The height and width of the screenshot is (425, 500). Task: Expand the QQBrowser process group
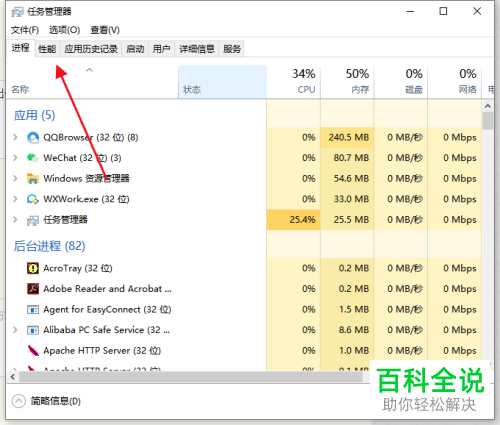point(15,137)
